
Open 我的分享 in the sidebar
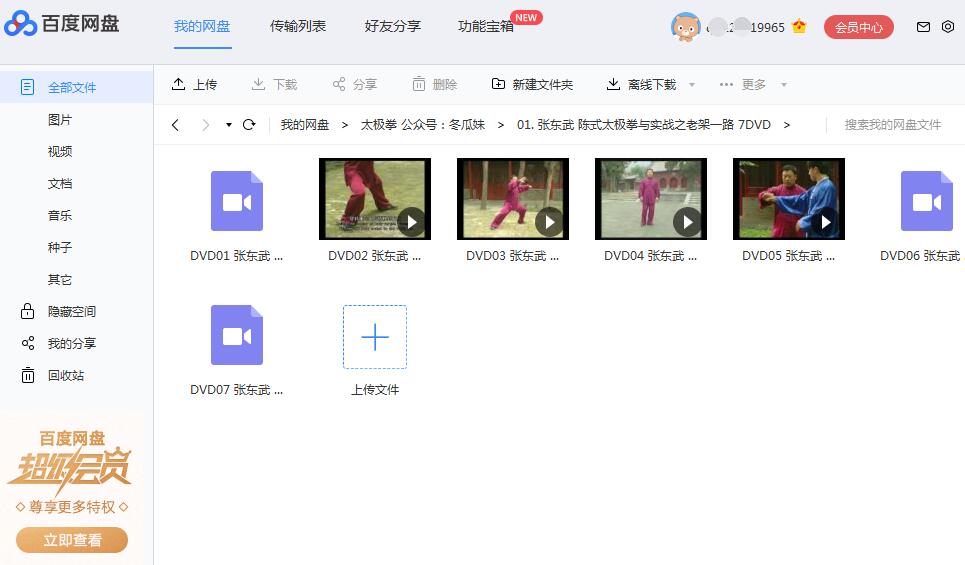(72, 343)
